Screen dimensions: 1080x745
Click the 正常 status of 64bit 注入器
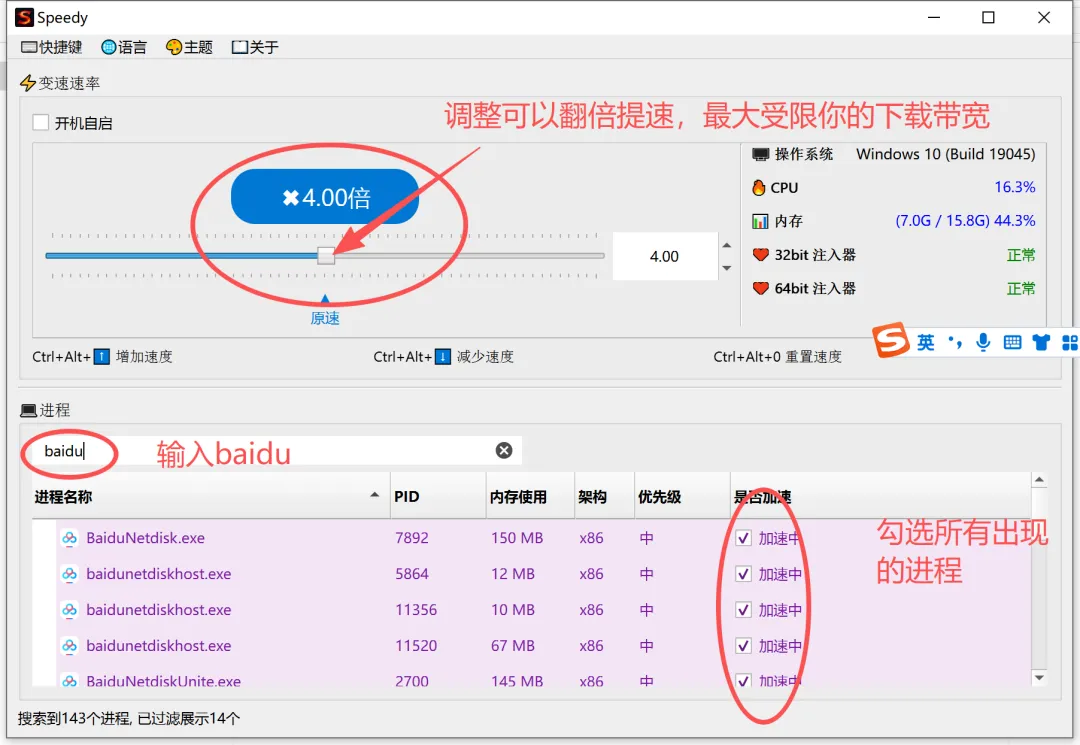pyautogui.click(x=1021, y=288)
